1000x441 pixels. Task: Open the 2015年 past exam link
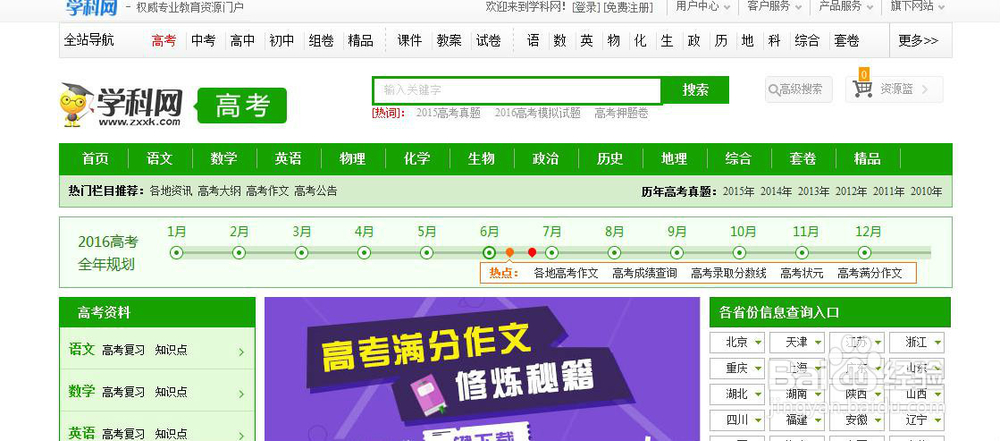739,191
